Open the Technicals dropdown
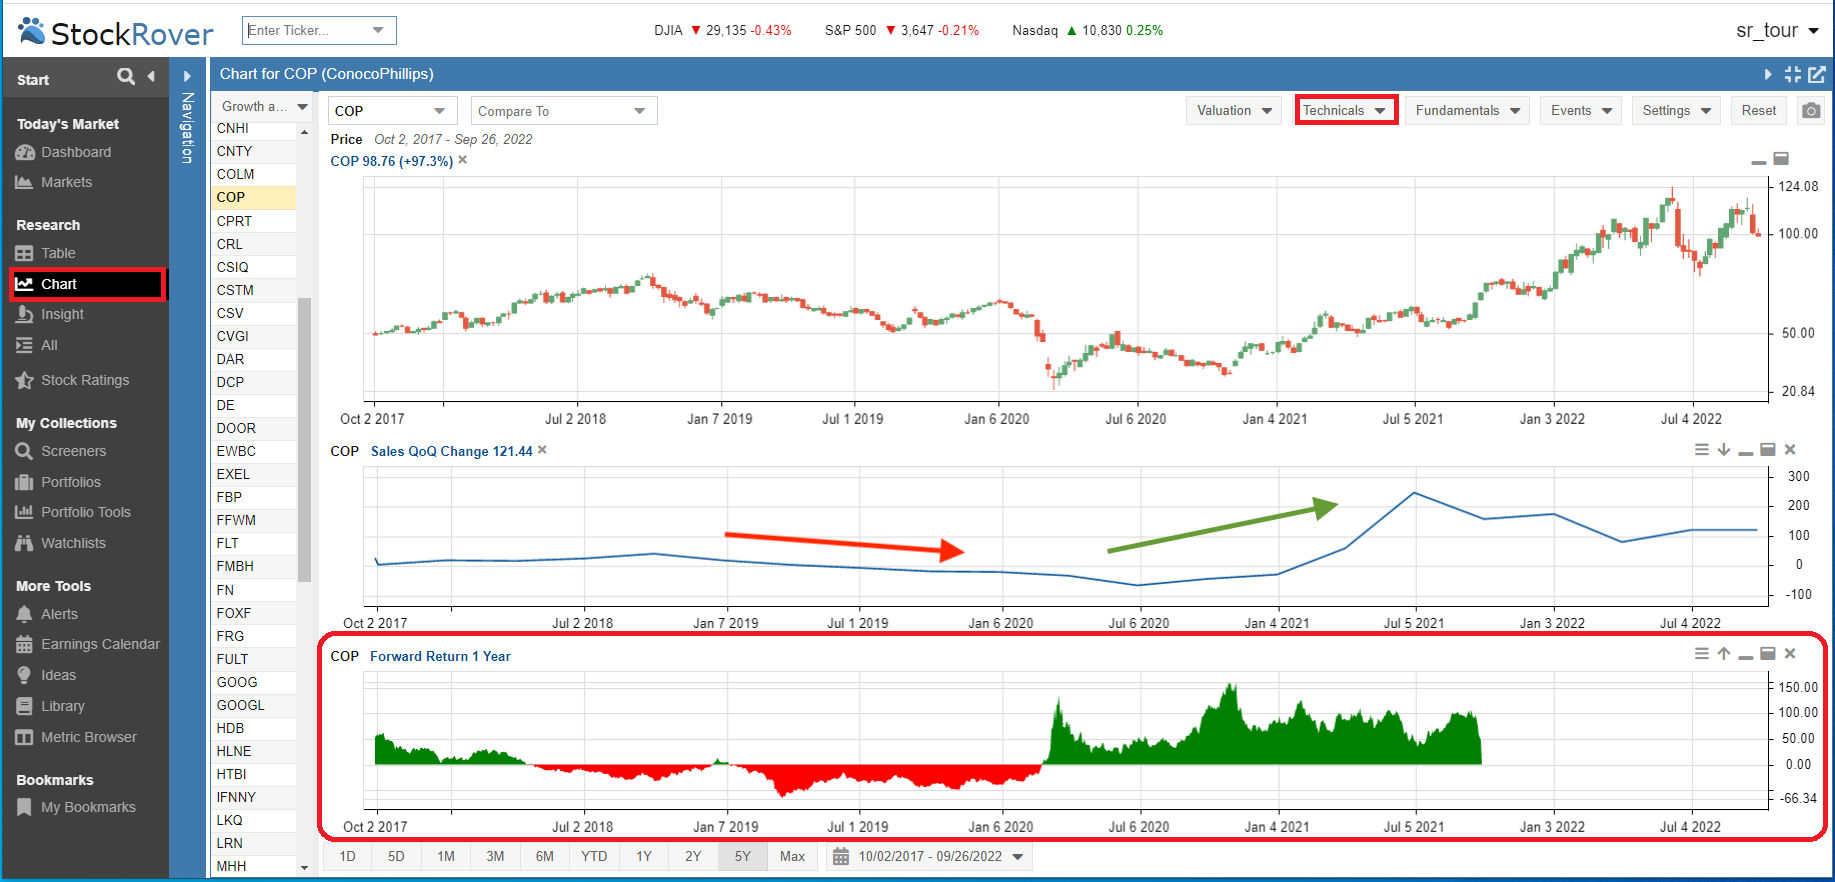 point(1346,110)
